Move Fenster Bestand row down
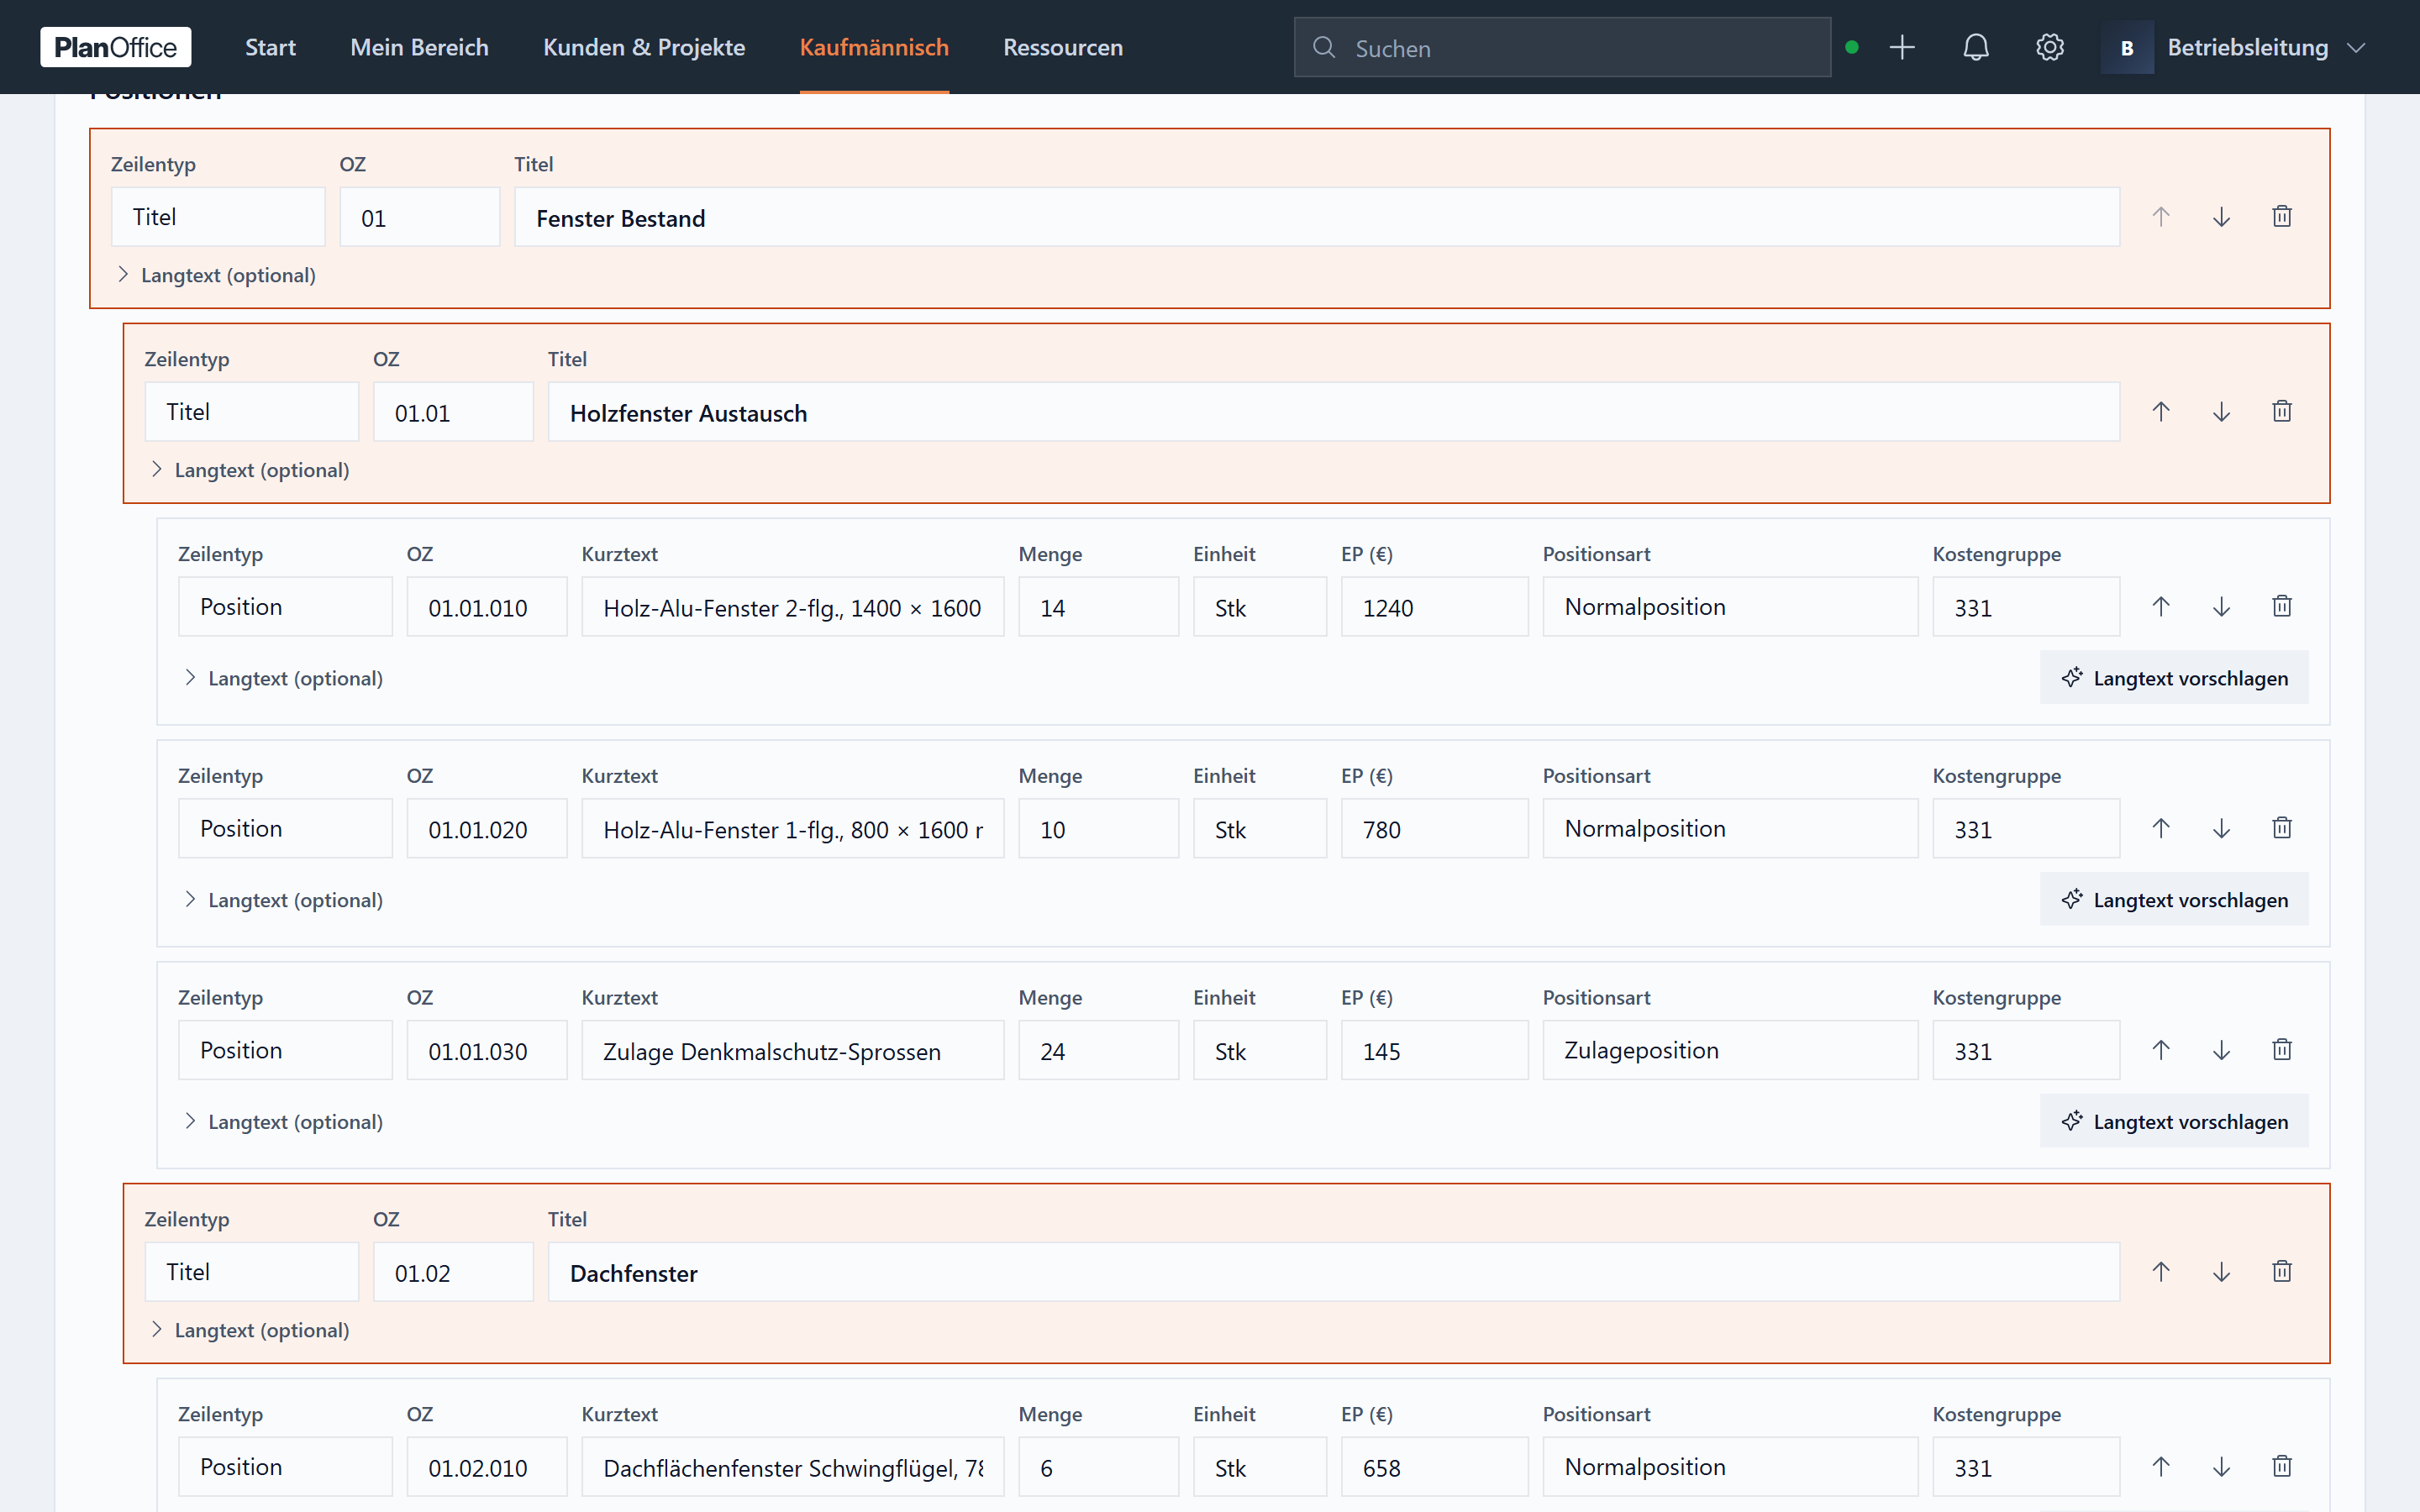This screenshot has width=2420, height=1512. (x=2221, y=217)
